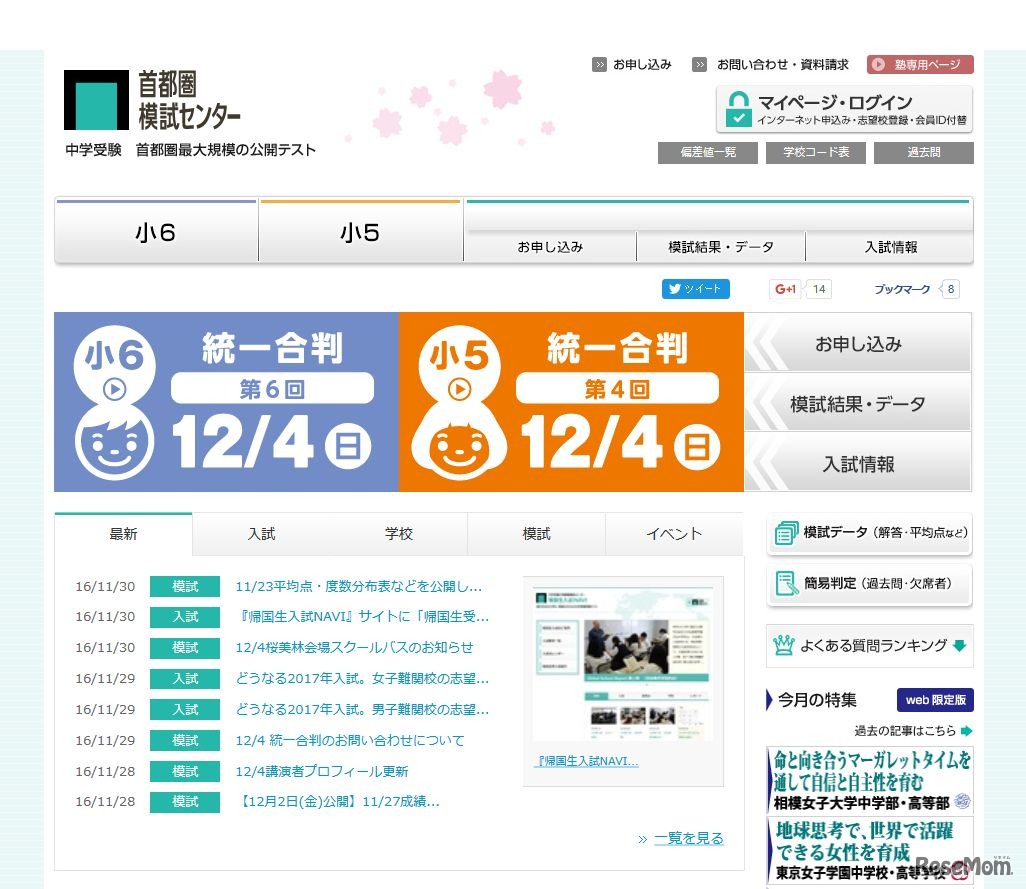Switch to the イベント news tab
This screenshot has height=889, width=1026.
pos(674,534)
